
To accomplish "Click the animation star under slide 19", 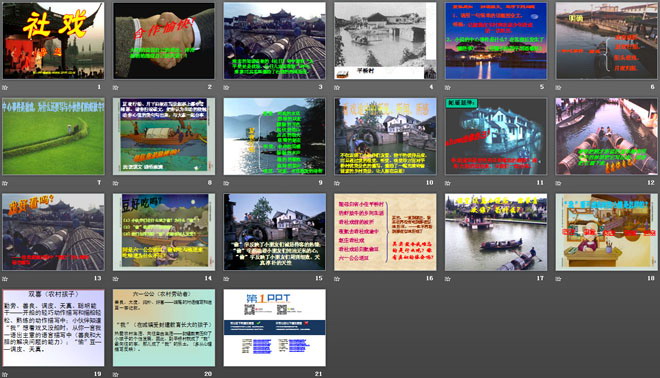I will [5, 374].
